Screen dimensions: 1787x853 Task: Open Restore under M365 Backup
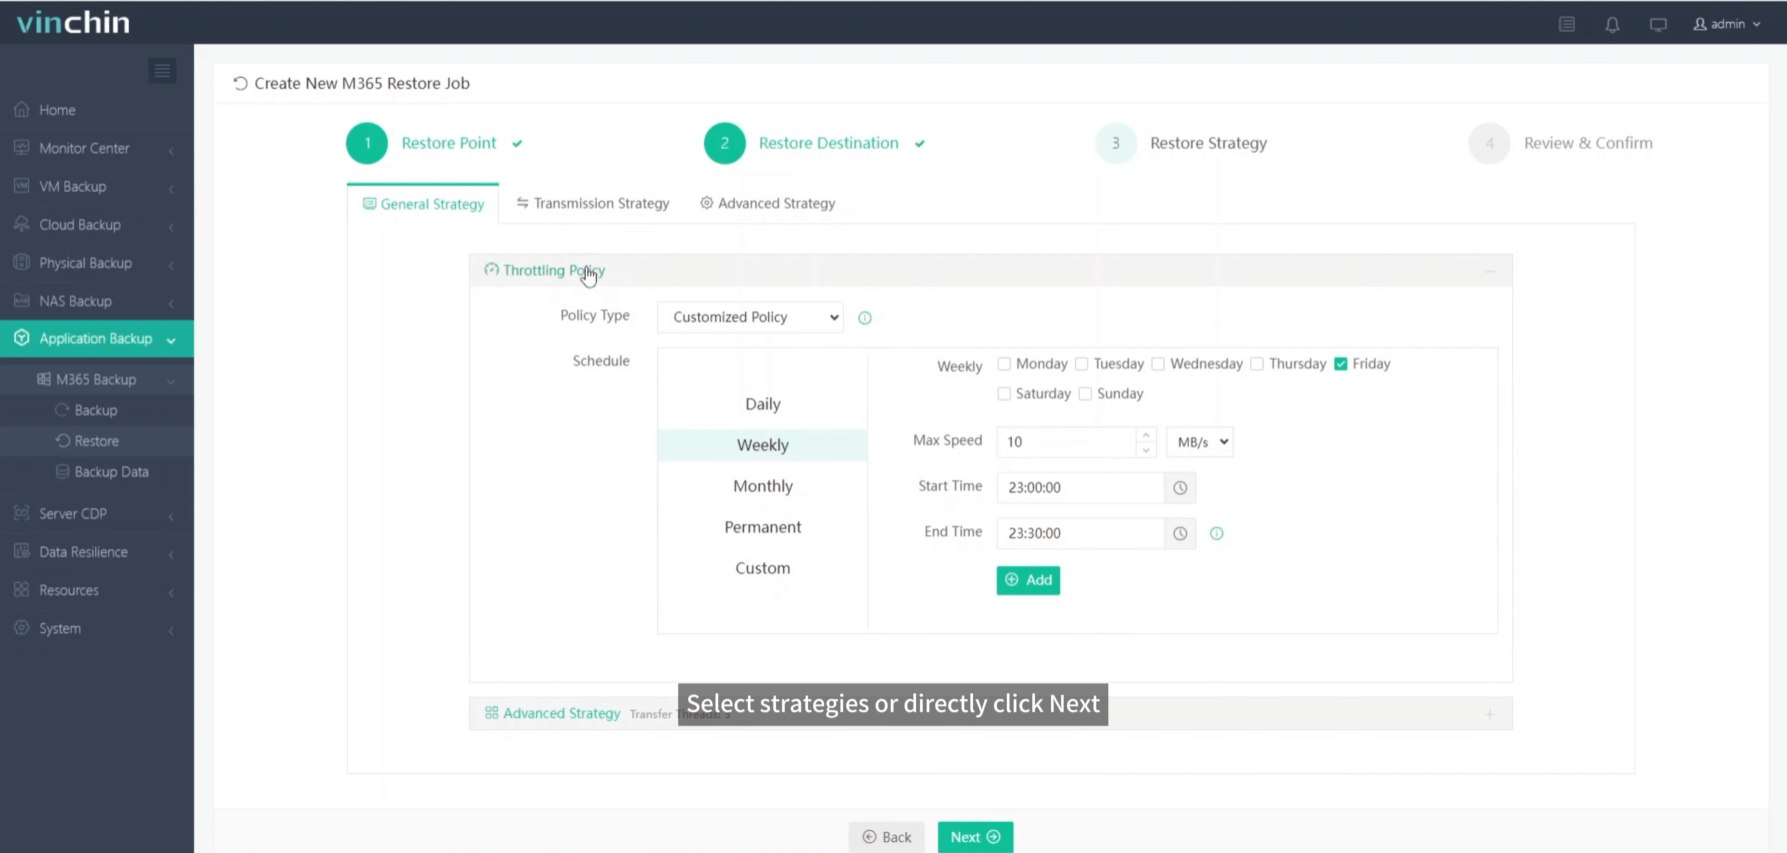(97, 441)
